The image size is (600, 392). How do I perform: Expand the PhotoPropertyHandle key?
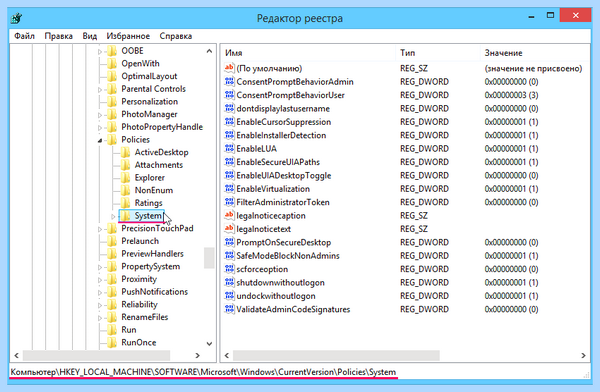[x=100, y=127]
